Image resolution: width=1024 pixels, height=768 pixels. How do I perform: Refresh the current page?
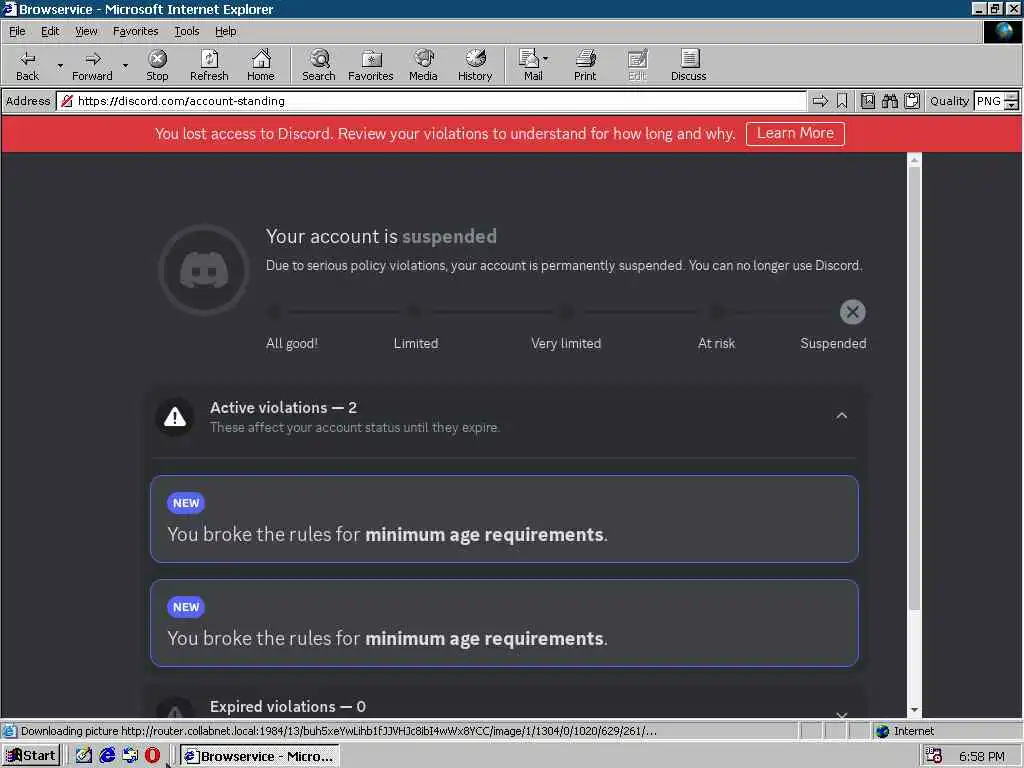pyautogui.click(x=209, y=65)
